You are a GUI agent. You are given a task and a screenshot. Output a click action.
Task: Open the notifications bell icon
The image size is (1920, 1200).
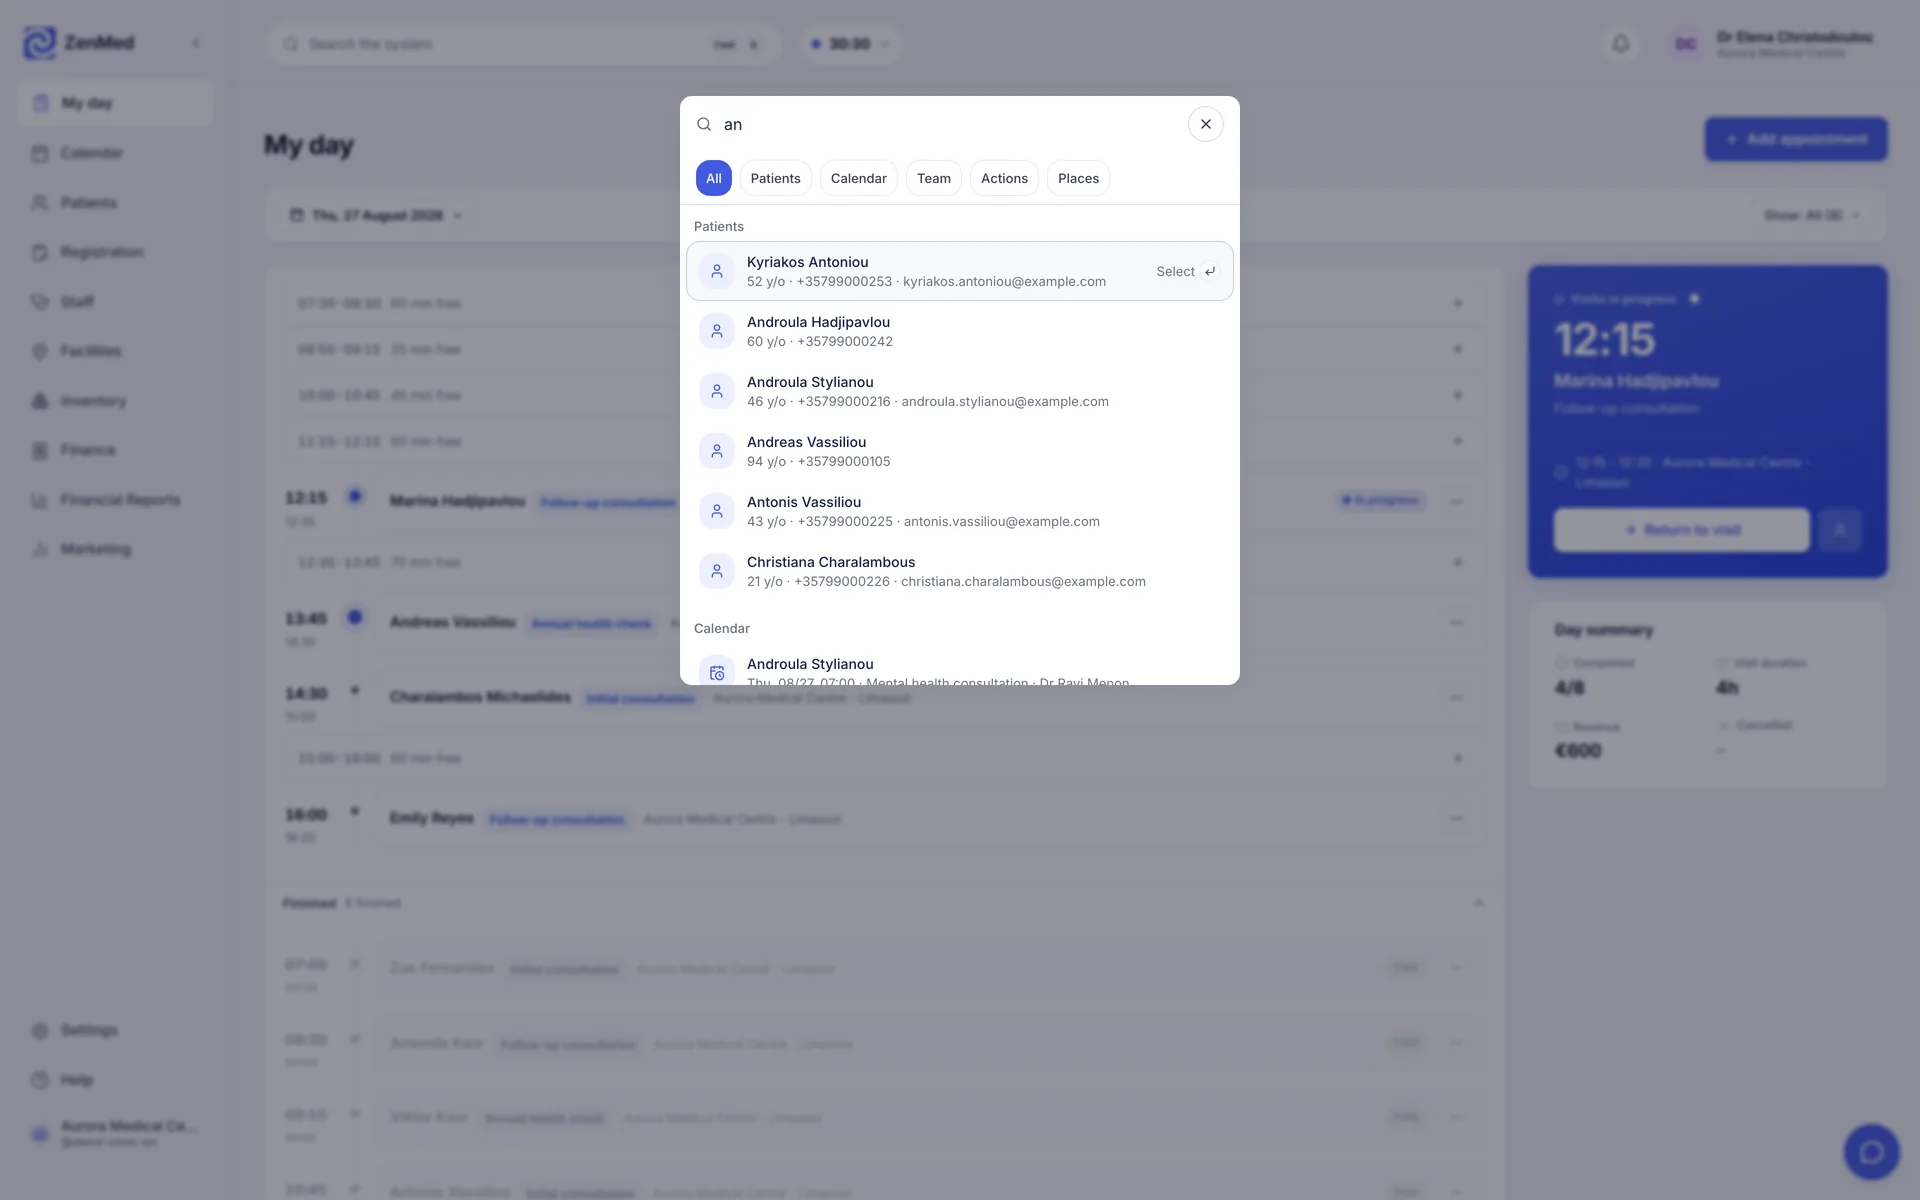[1621, 44]
